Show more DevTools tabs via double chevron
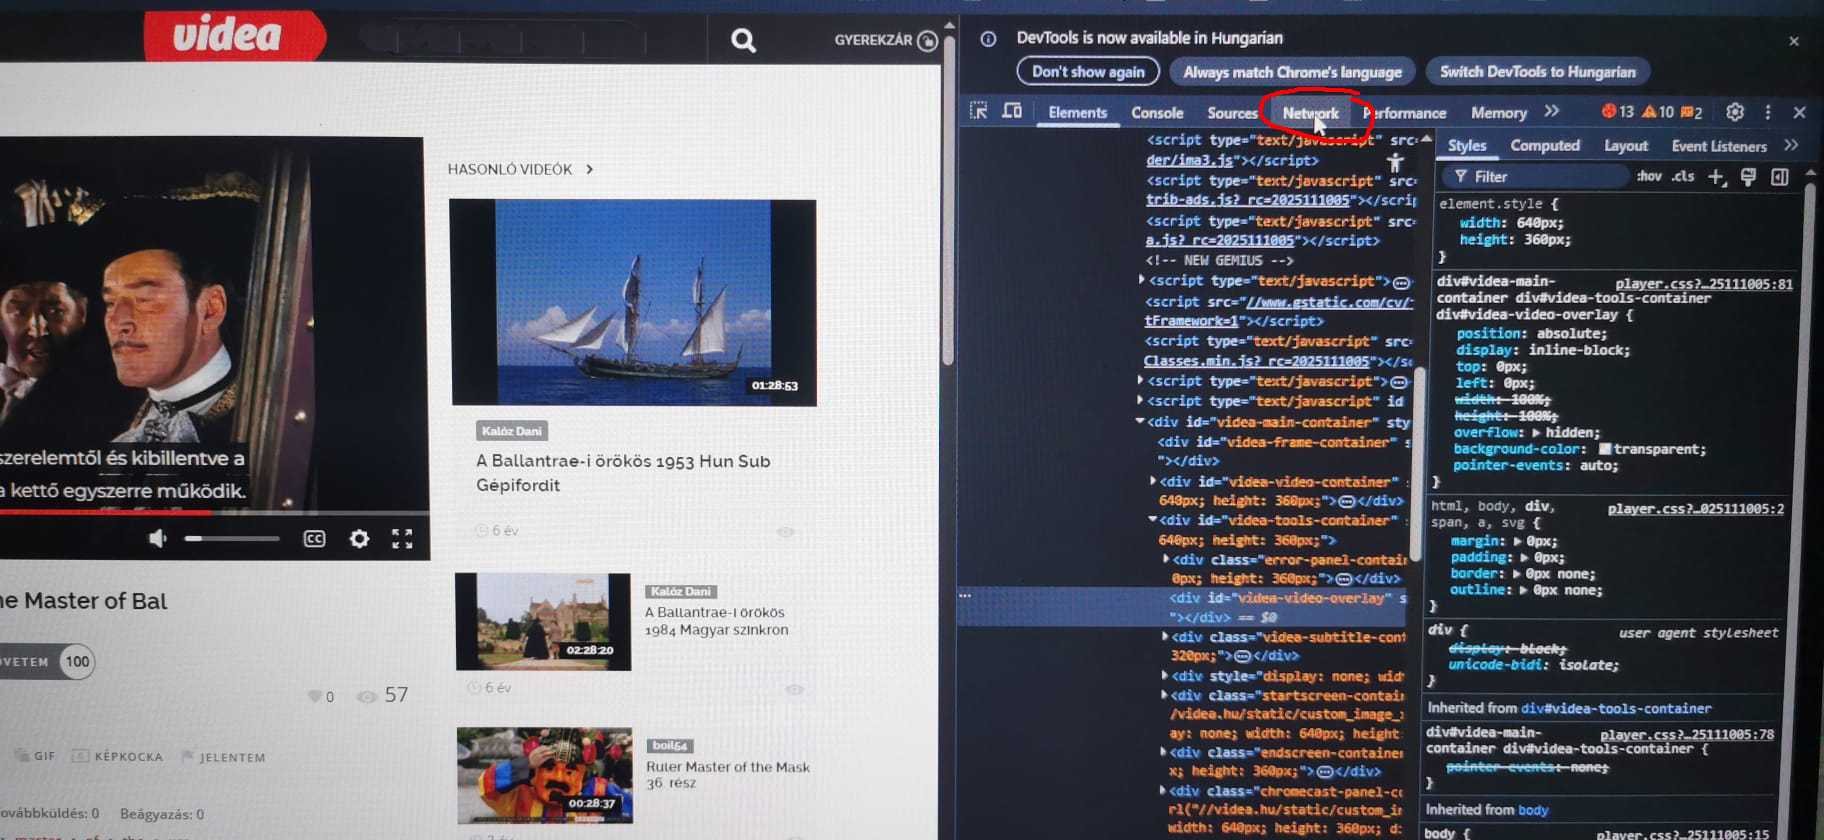The width and height of the screenshot is (1824, 840). (1551, 112)
